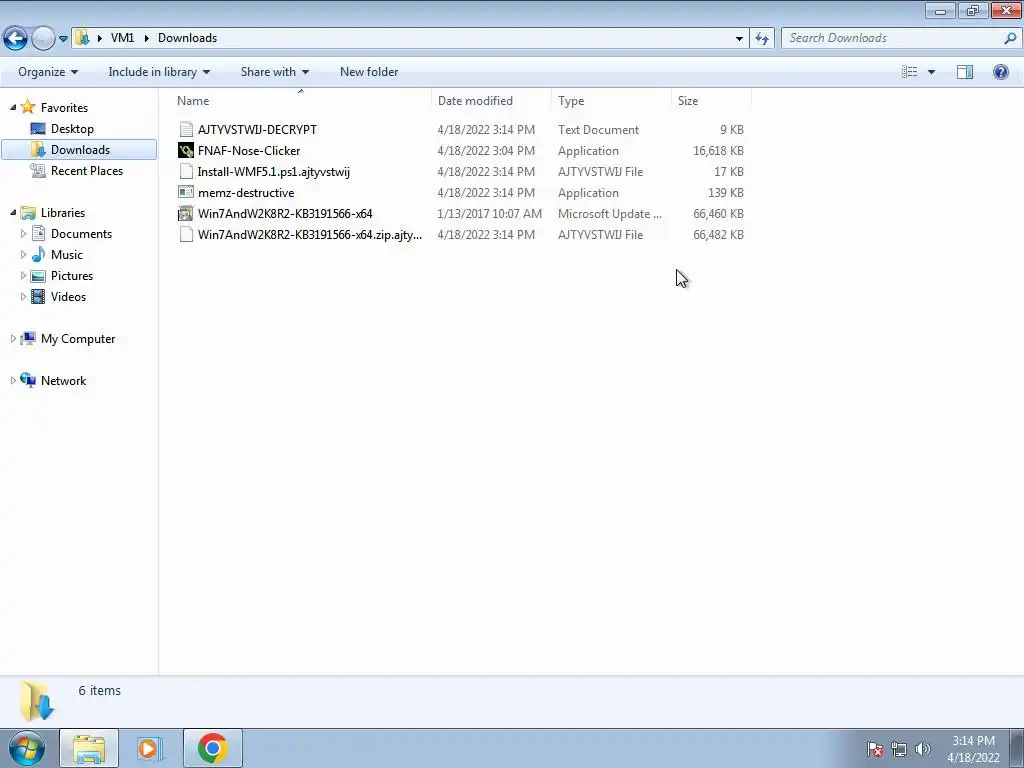Expand the Pictures library node
Screen dimensions: 1024x768
pyautogui.click(x=24, y=276)
